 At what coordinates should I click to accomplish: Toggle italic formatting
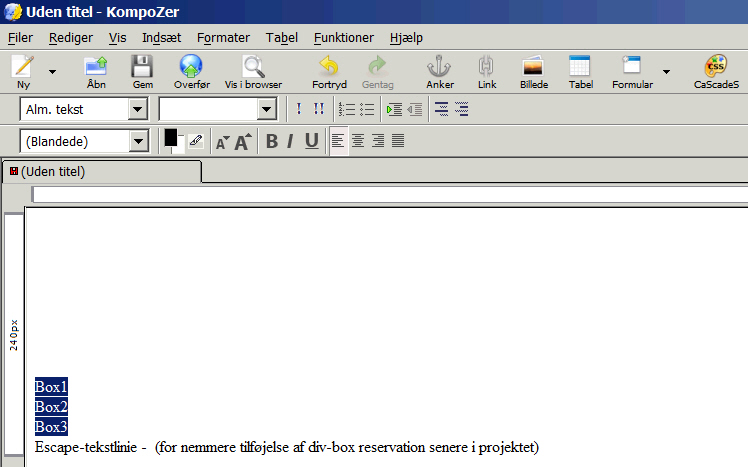[290, 141]
